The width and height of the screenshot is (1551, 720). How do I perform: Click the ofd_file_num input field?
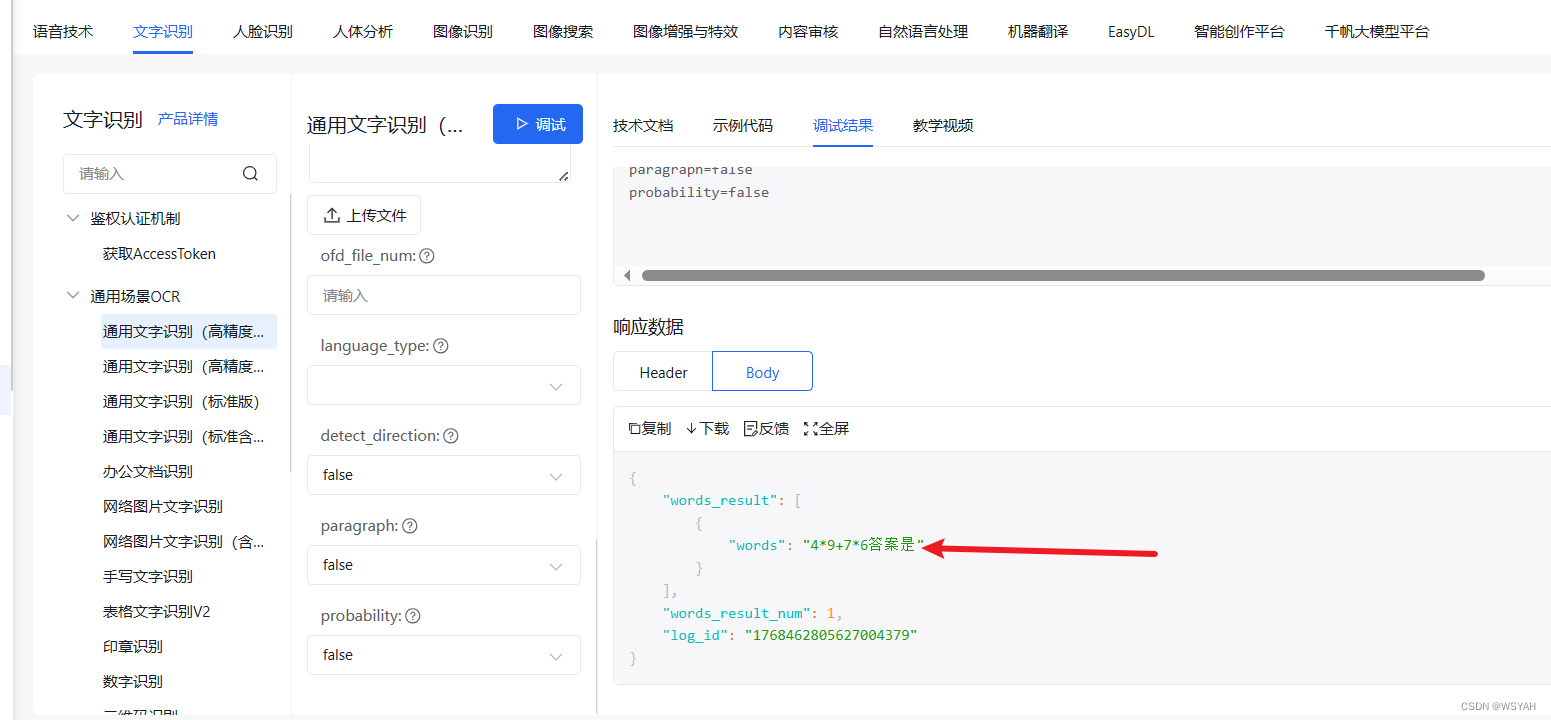point(444,295)
